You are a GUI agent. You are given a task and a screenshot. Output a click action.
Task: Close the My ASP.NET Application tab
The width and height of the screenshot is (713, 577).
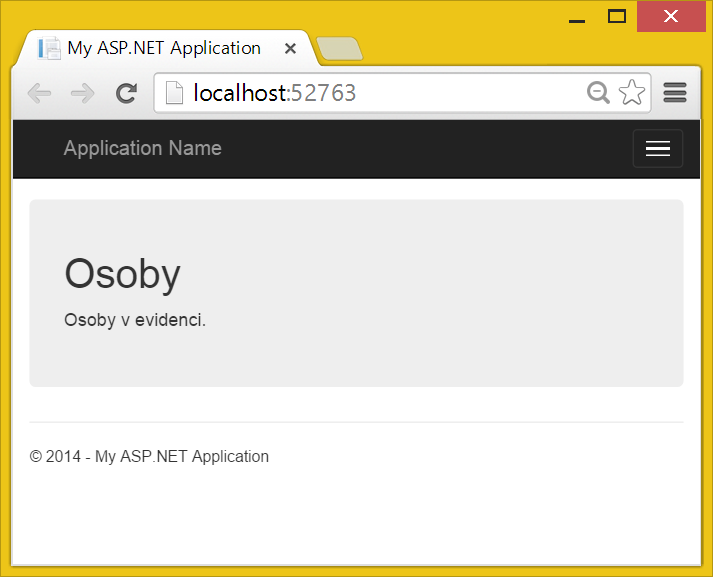click(290, 48)
